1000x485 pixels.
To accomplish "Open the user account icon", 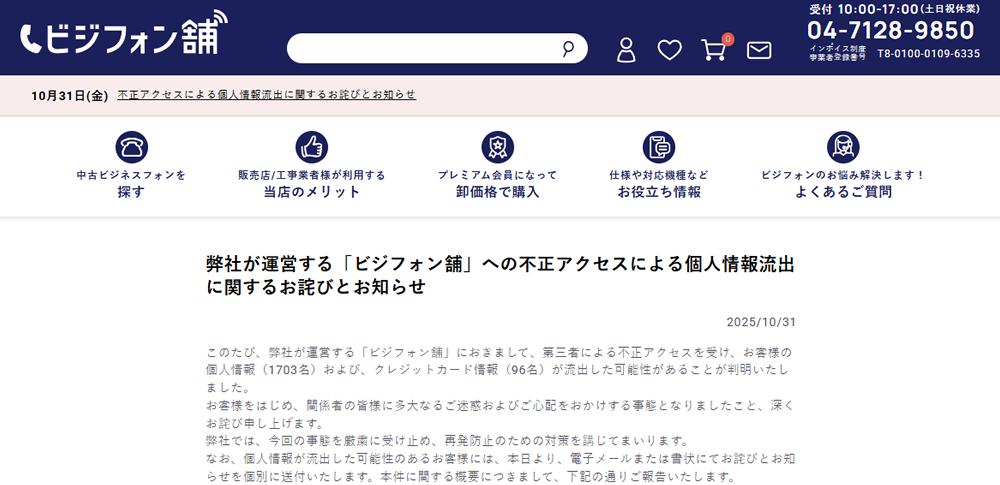I will [x=626, y=50].
